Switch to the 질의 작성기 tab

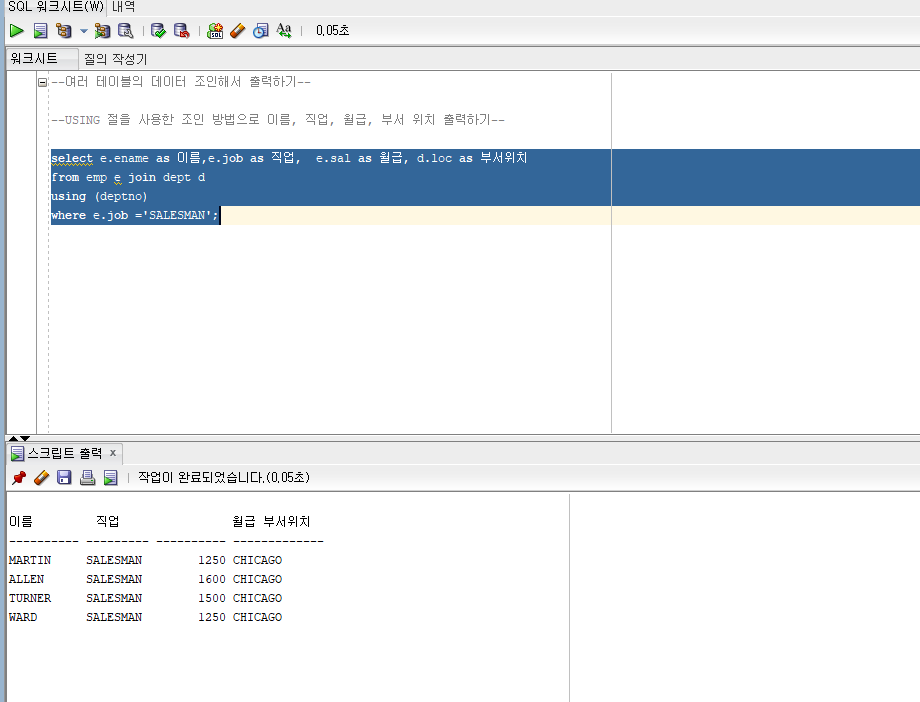115,59
